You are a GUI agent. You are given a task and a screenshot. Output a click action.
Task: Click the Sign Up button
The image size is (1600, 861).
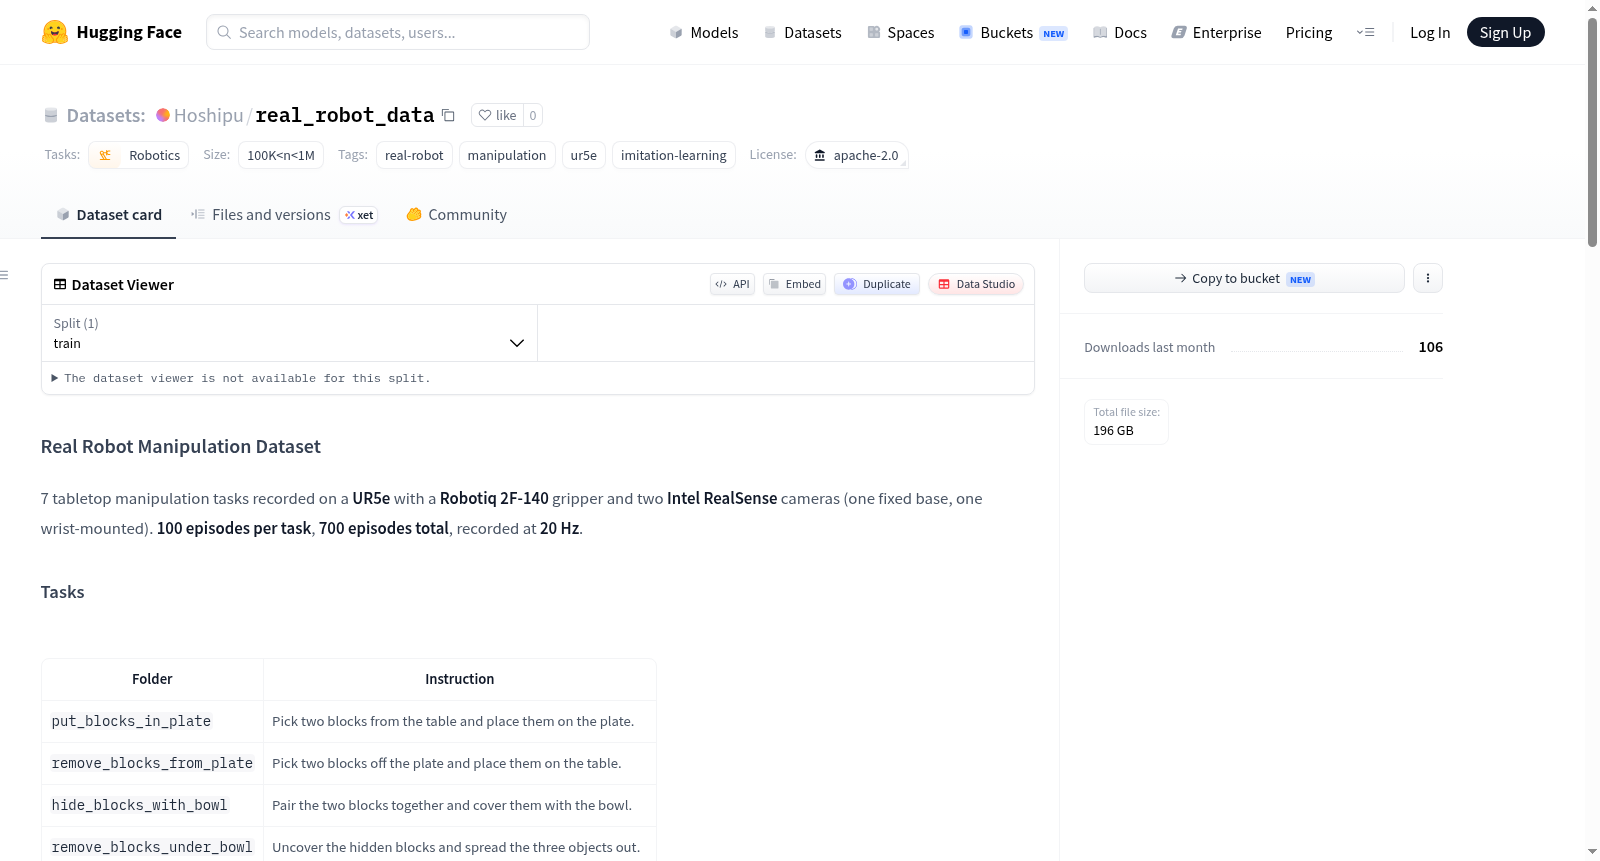(1505, 33)
